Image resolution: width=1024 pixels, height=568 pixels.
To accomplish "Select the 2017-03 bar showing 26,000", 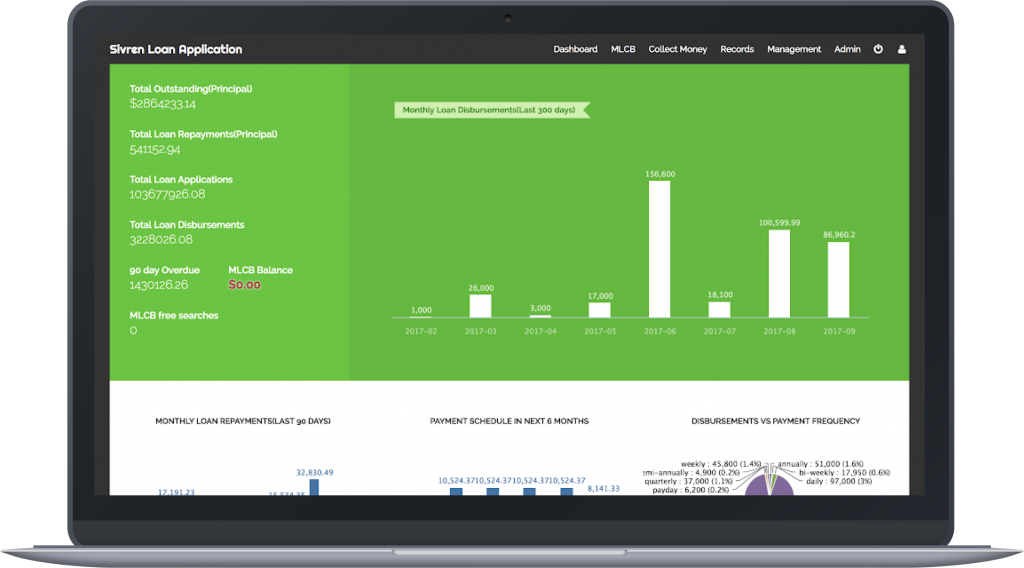I will click(480, 305).
